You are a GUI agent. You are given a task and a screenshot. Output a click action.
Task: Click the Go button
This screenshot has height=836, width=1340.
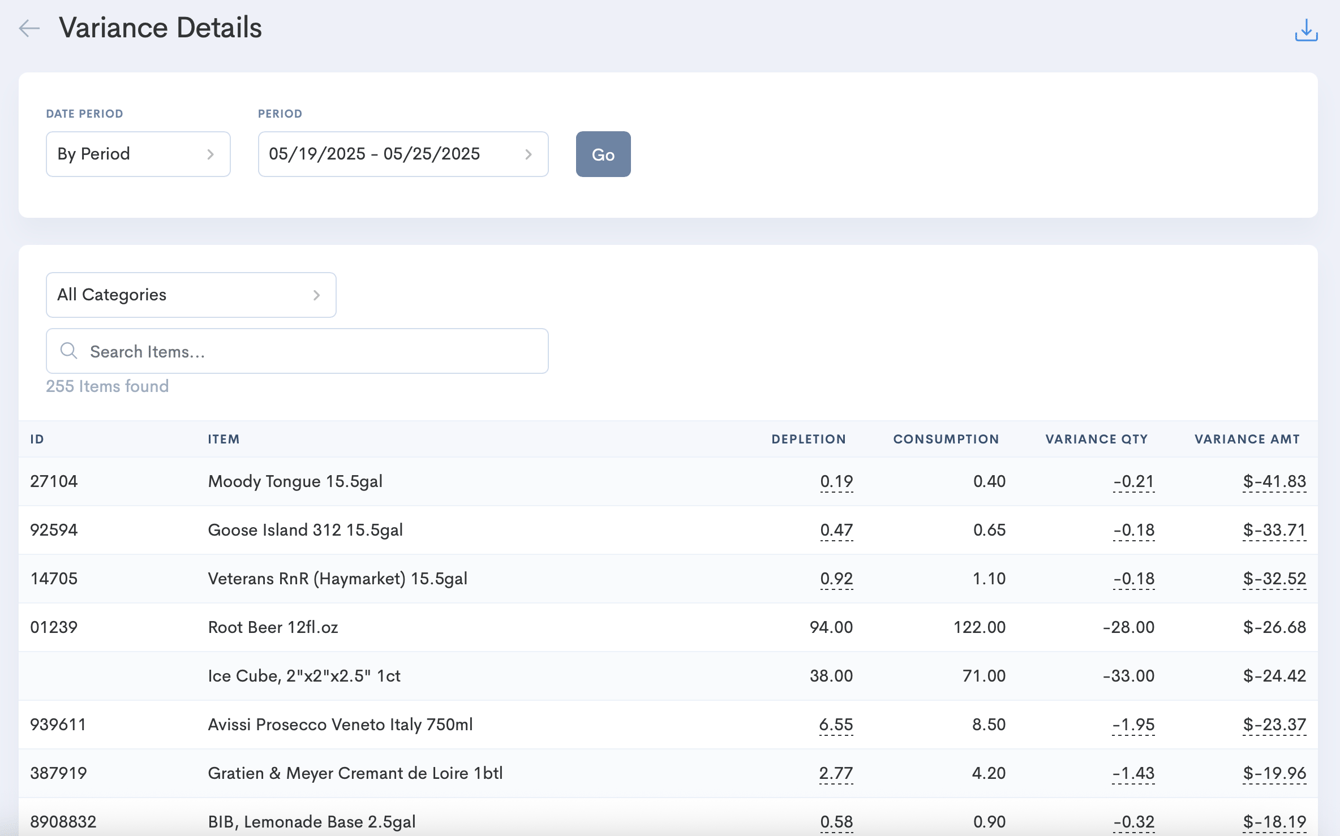[x=603, y=154]
